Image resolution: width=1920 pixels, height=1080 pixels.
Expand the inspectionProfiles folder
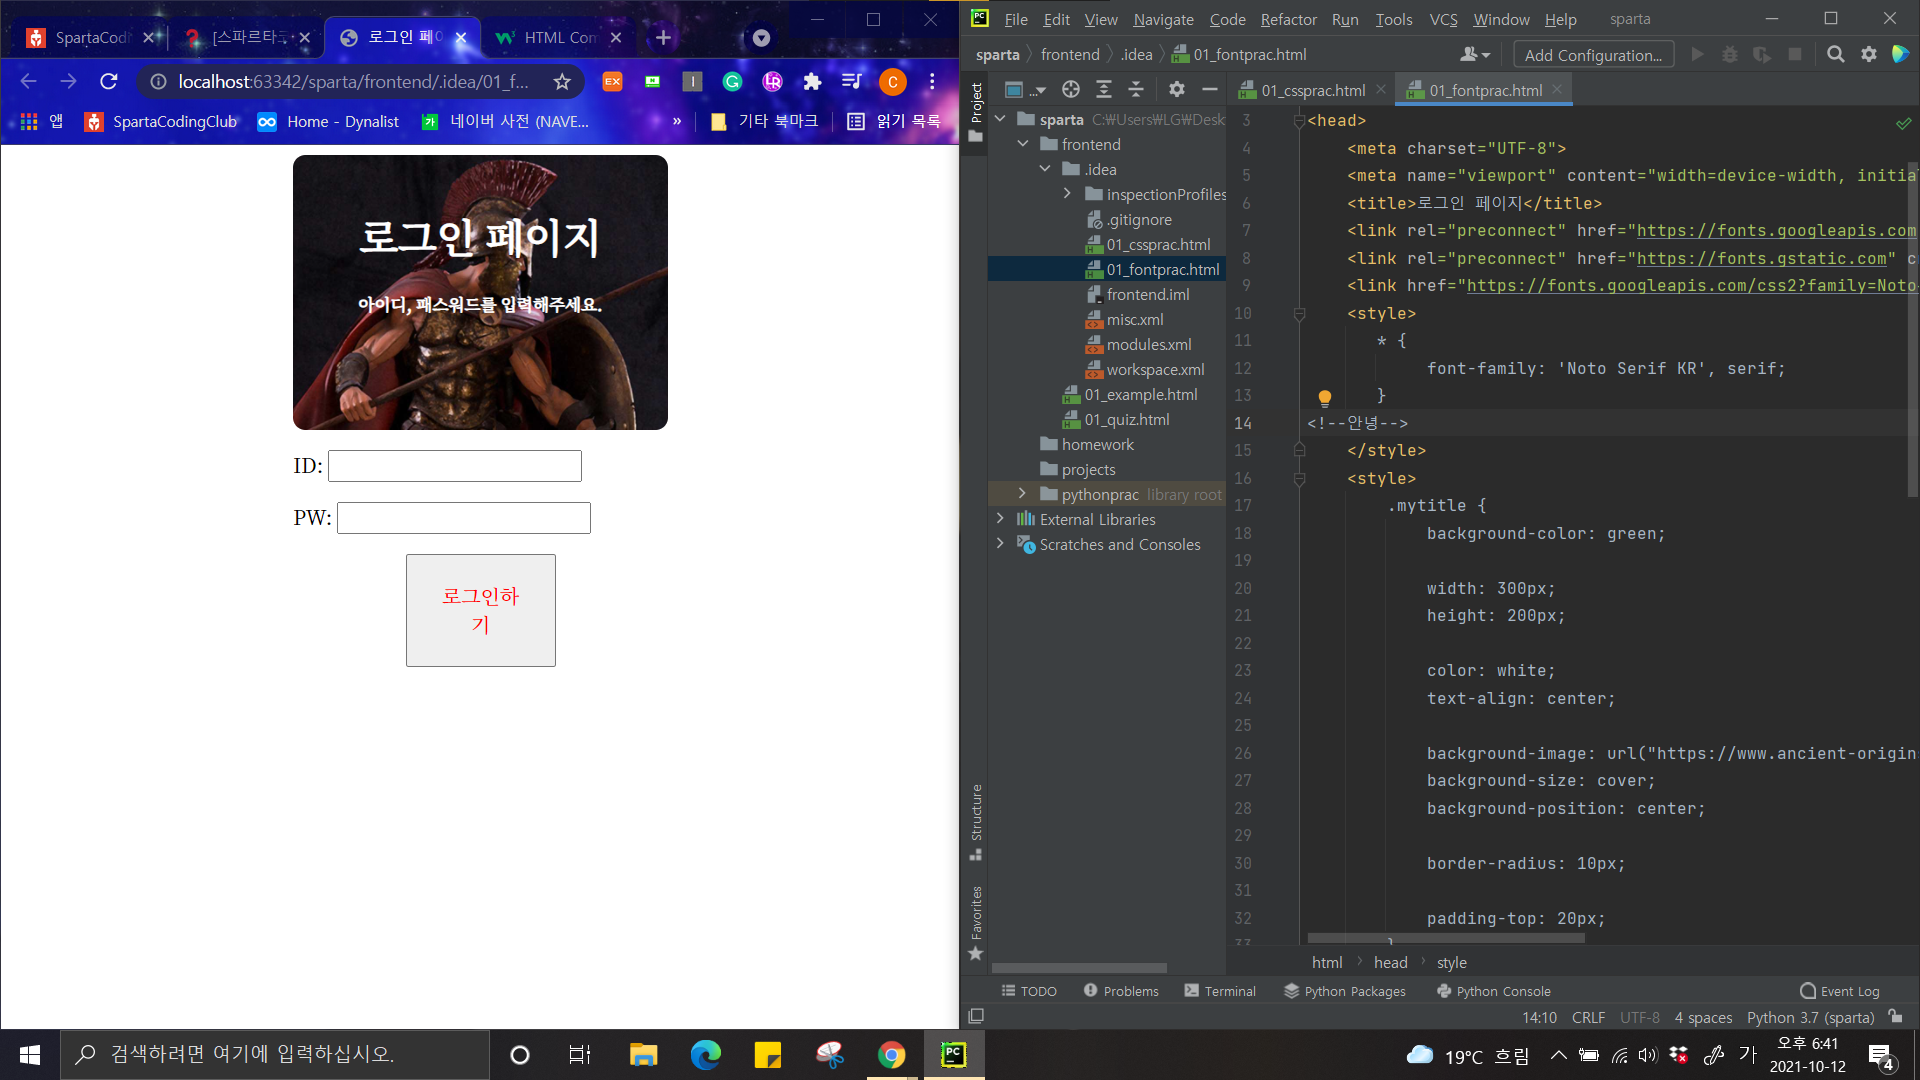tap(1067, 194)
